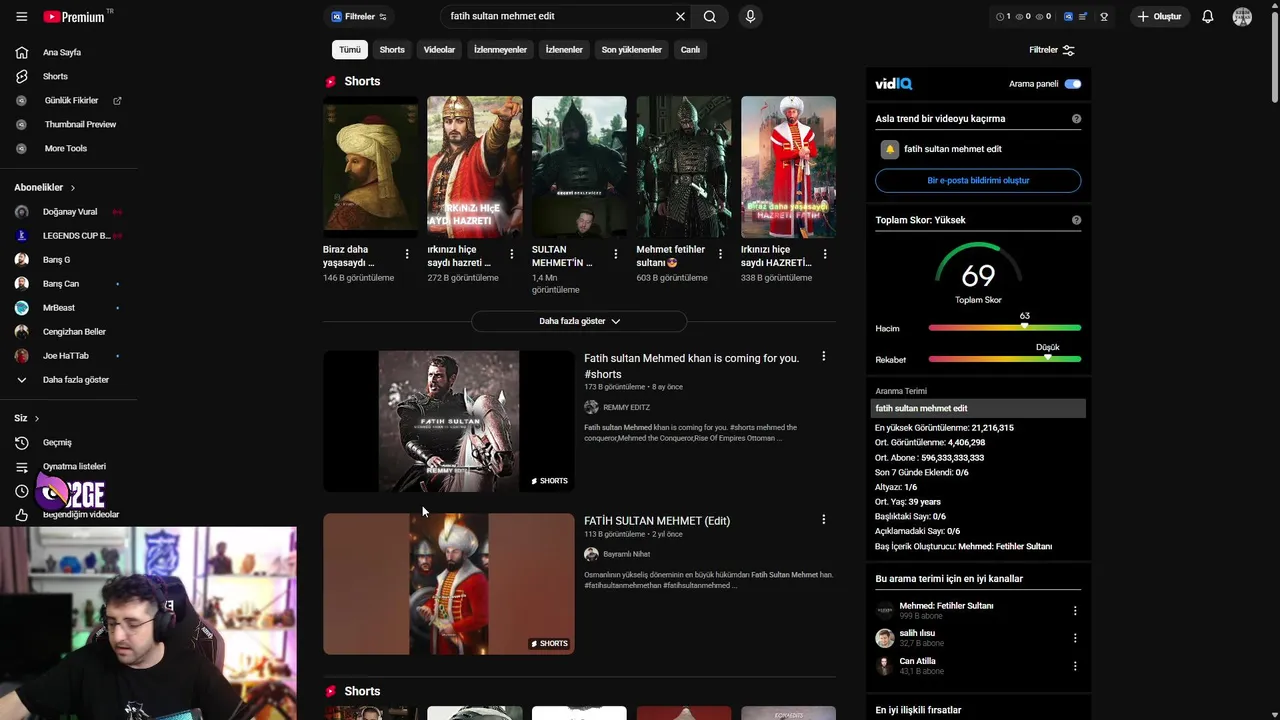
Task: Click the vidIQ clock counter in top bar
Action: 1003,17
